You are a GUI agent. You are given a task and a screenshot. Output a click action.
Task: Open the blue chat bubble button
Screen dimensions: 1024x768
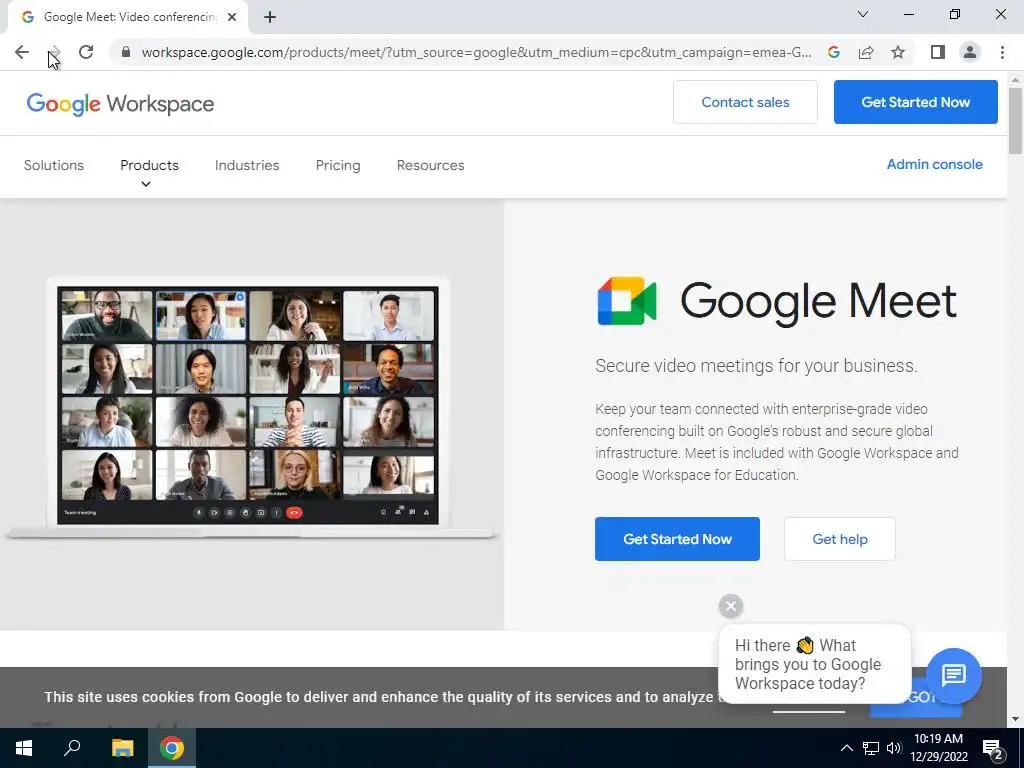953,675
